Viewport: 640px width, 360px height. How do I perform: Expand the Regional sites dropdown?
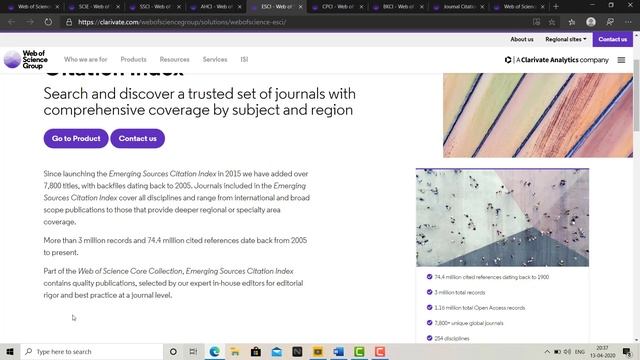[x=566, y=39]
